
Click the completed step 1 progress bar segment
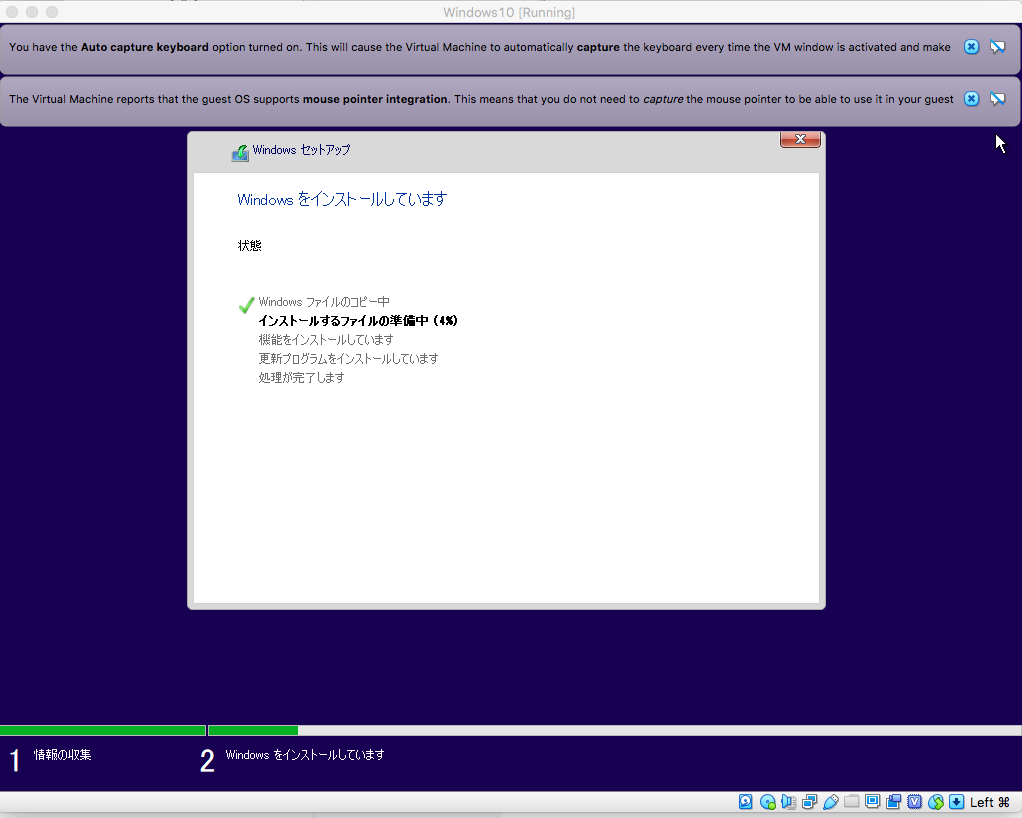click(103, 731)
